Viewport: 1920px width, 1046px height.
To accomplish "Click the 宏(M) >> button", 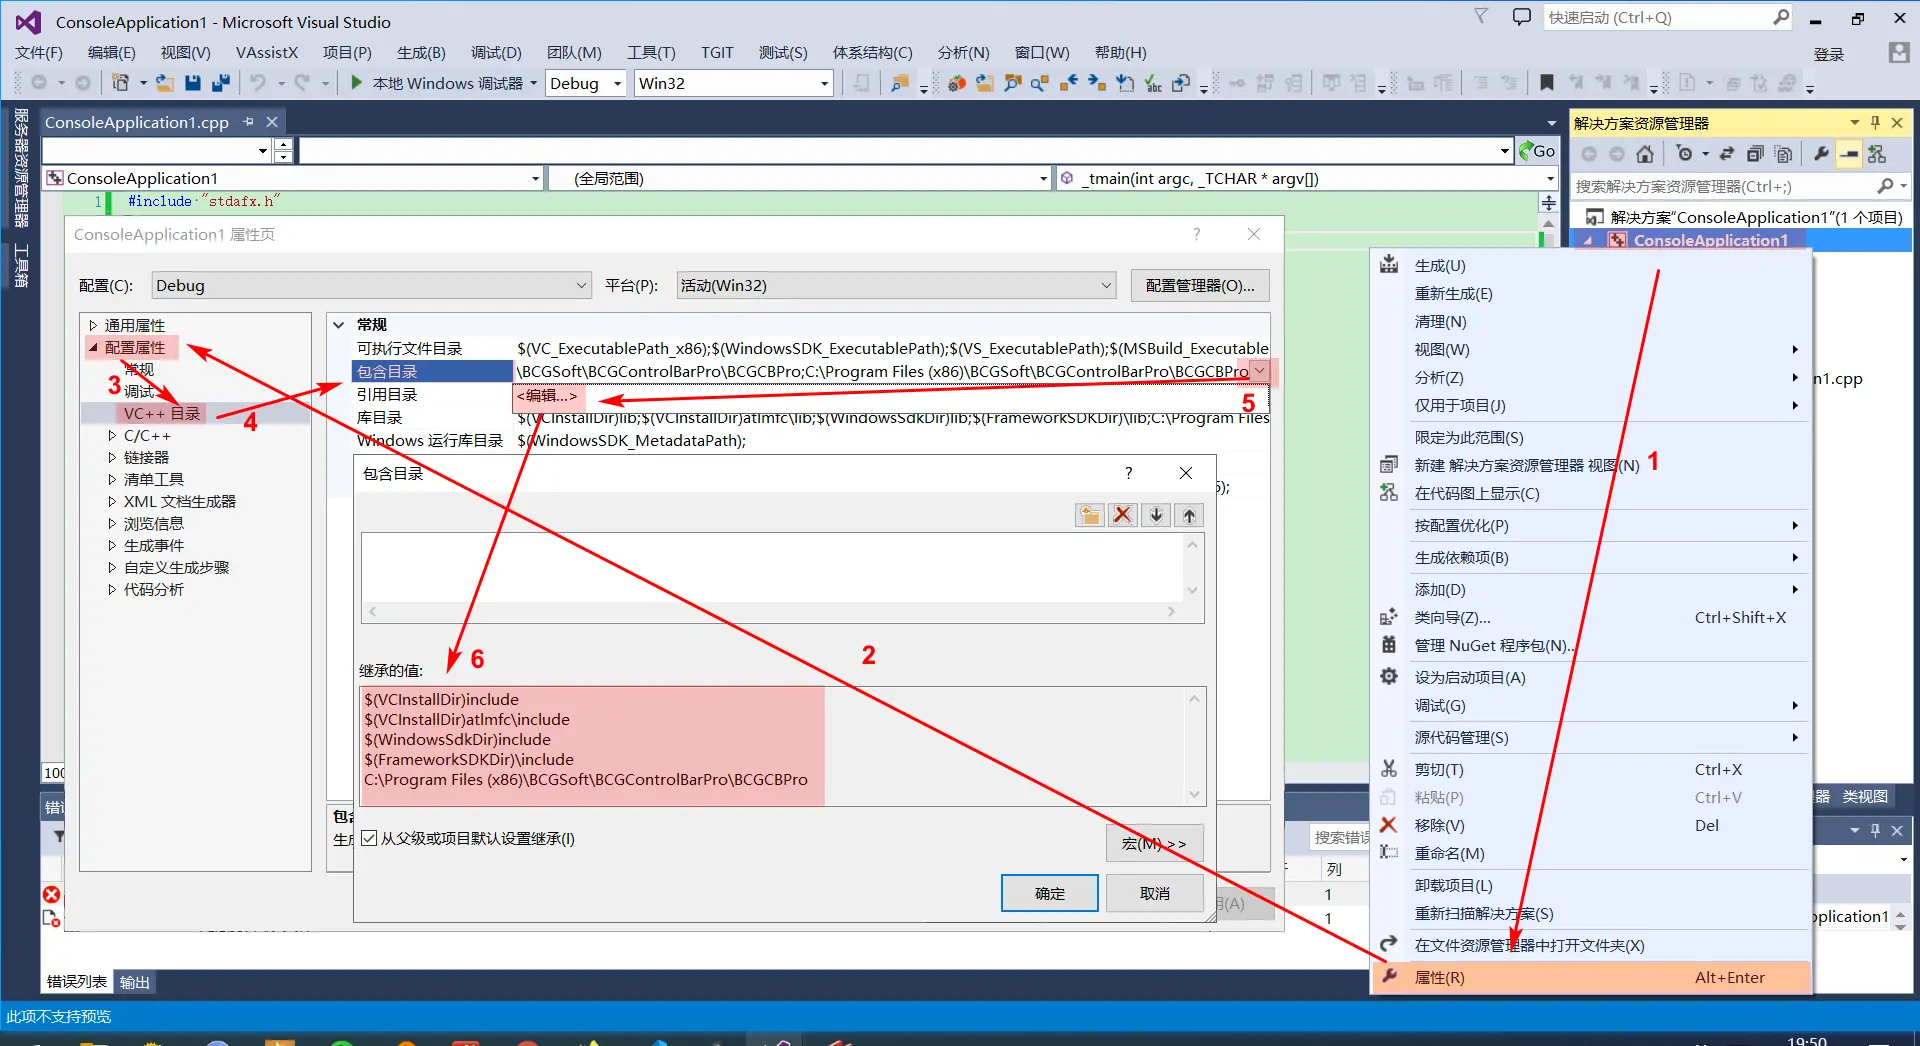I will click(x=1155, y=843).
